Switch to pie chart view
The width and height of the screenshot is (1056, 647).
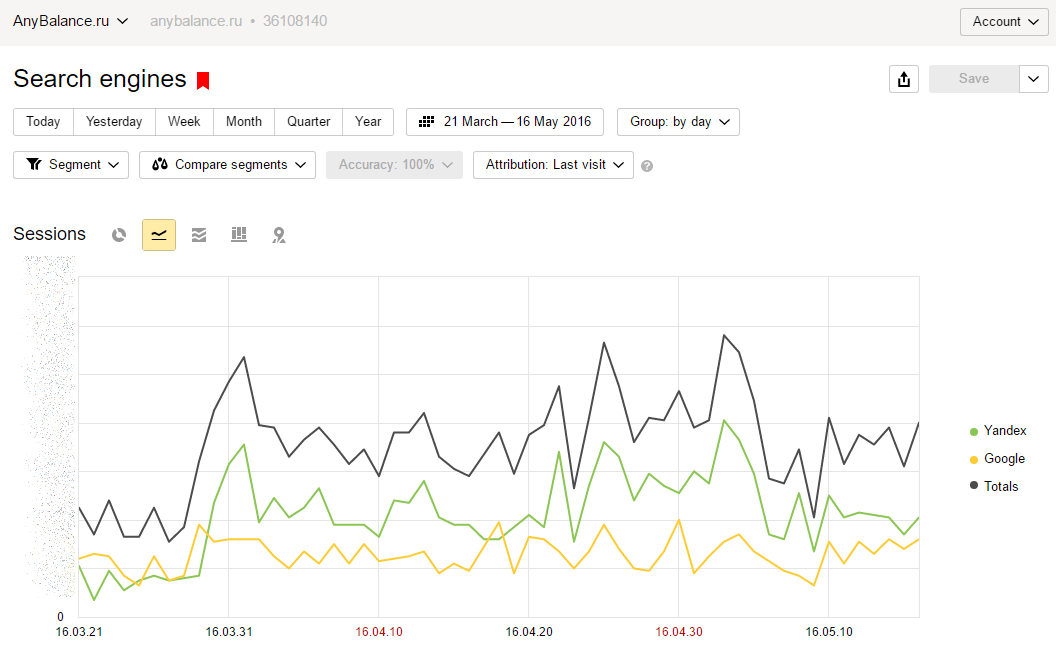(119, 235)
